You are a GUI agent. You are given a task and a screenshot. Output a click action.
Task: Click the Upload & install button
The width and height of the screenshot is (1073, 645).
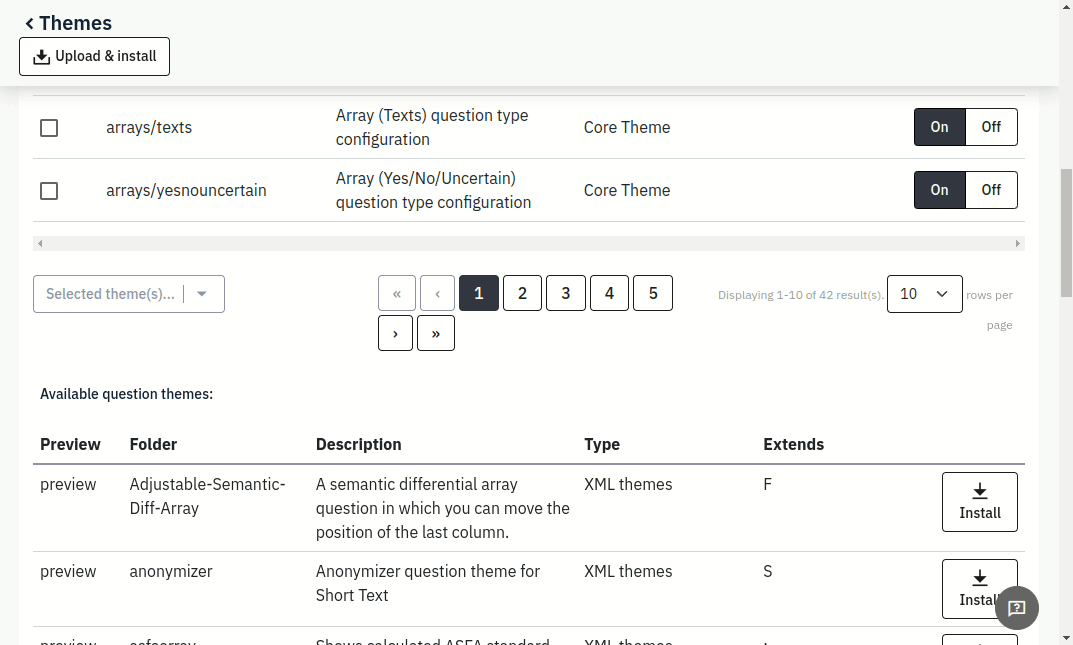94,57
